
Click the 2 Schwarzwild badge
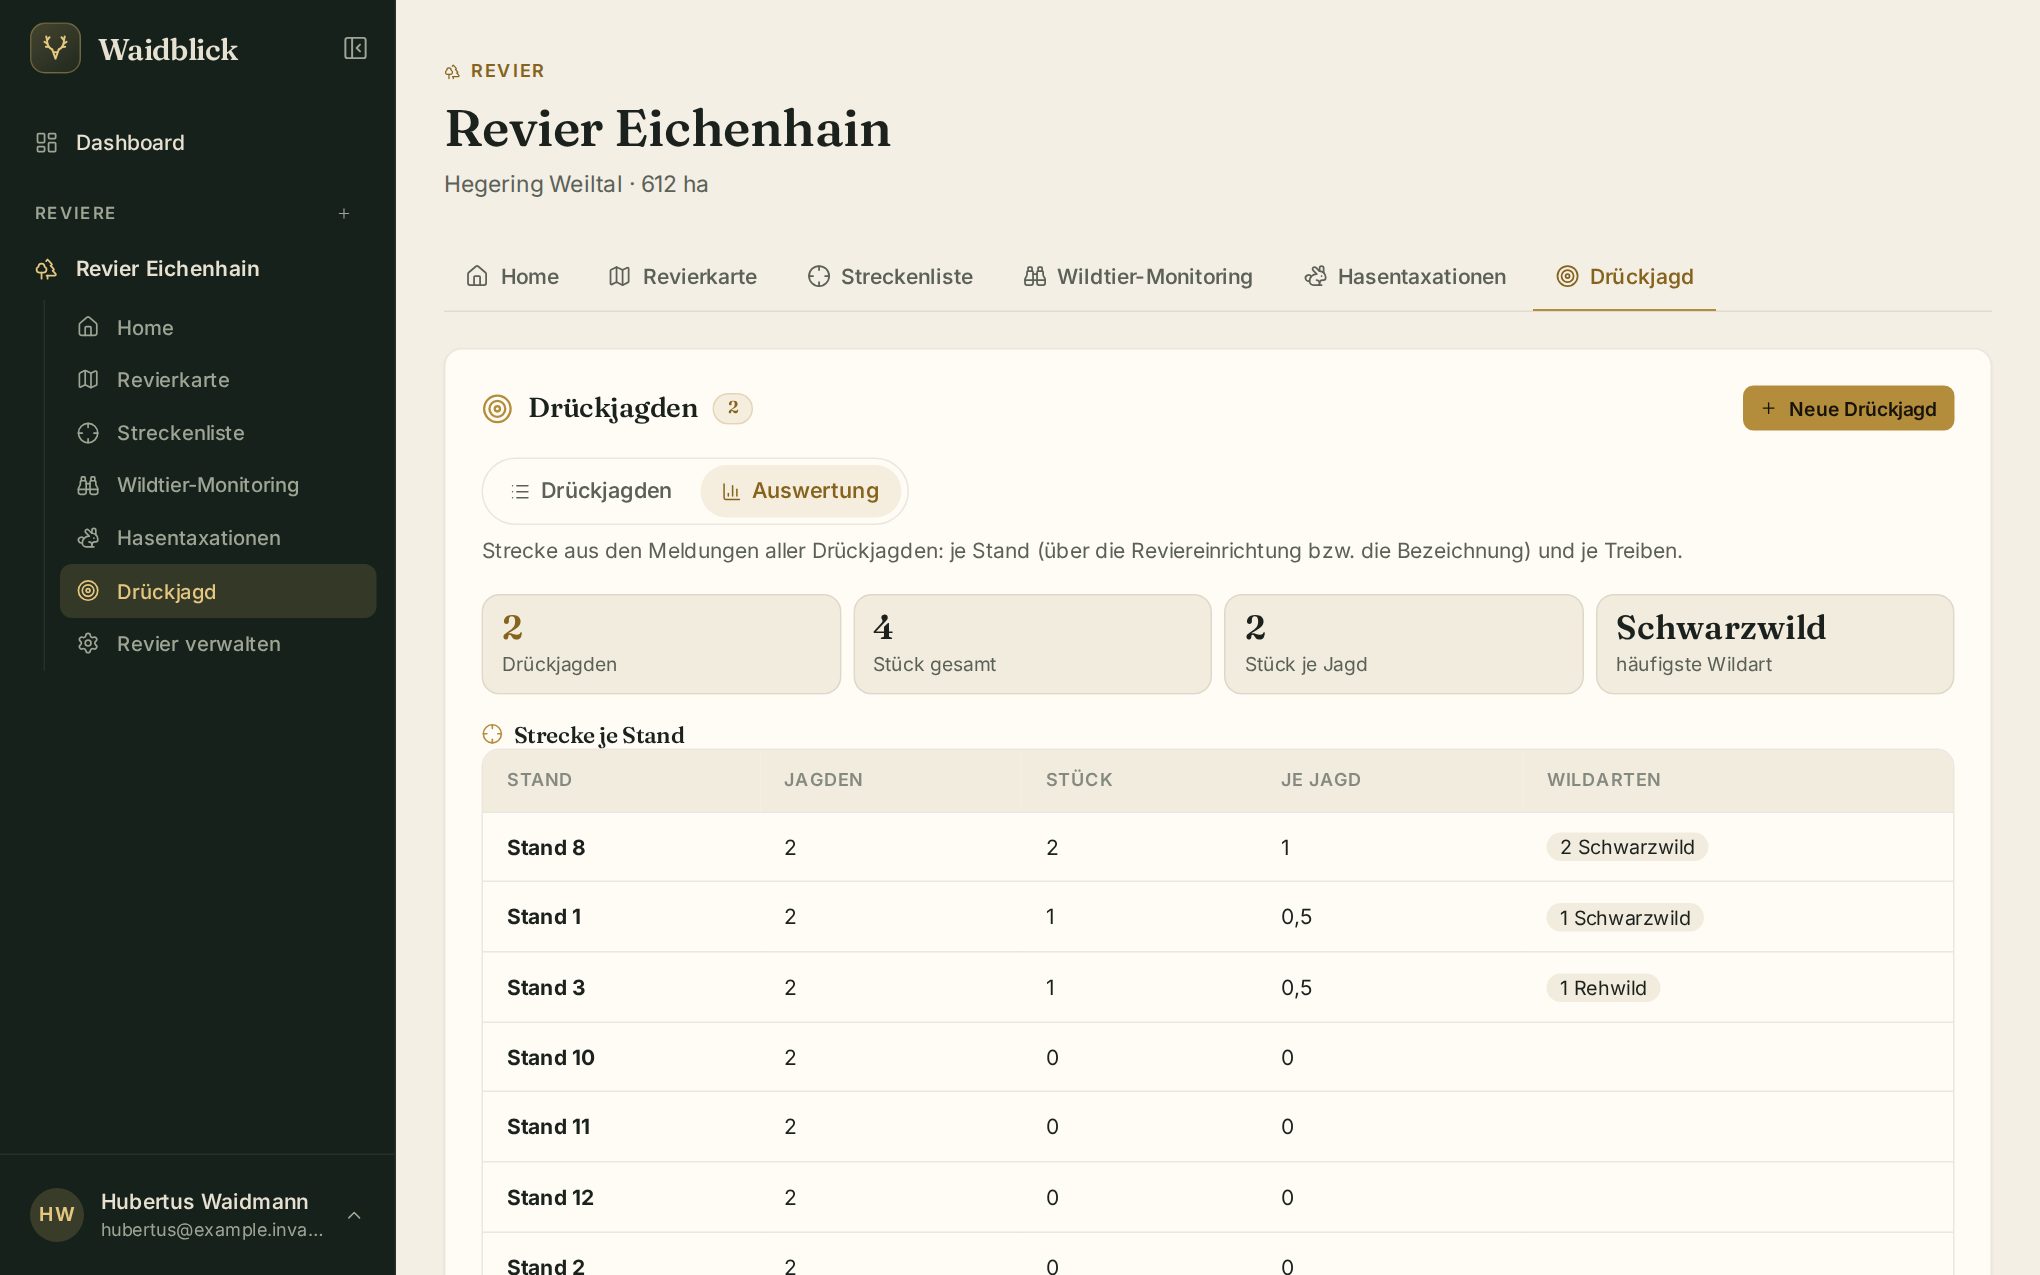tap(1627, 847)
